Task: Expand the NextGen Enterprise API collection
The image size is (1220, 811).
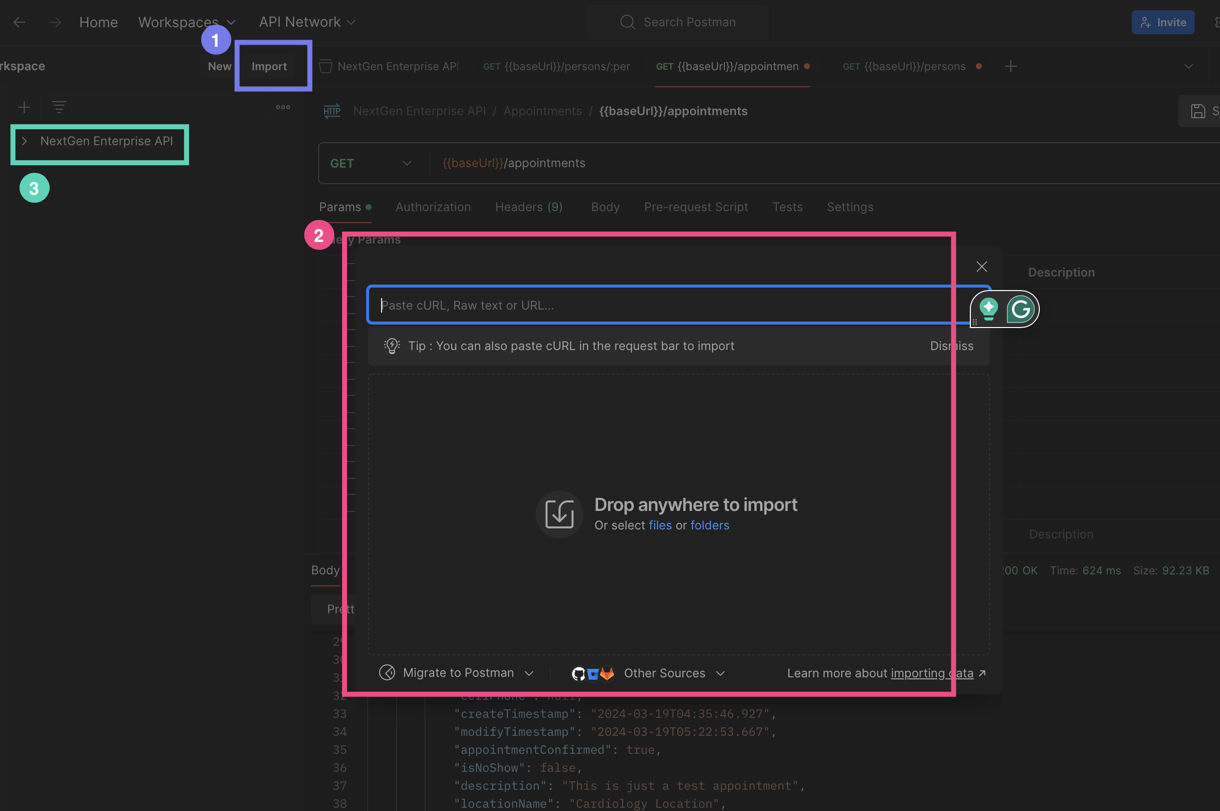Action: tap(25, 141)
